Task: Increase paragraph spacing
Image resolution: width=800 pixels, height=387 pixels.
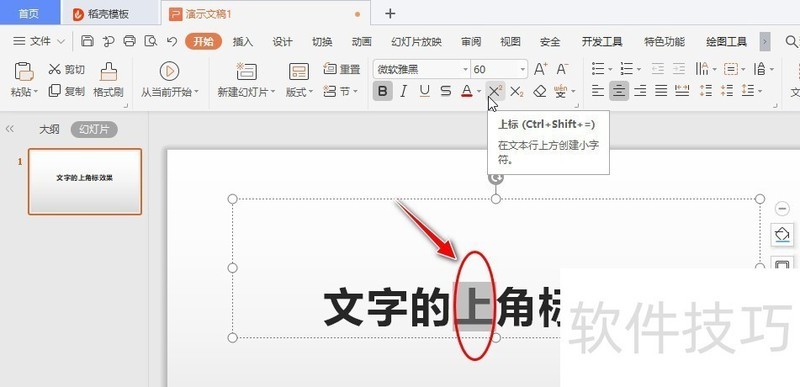Action: tap(706, 91)
